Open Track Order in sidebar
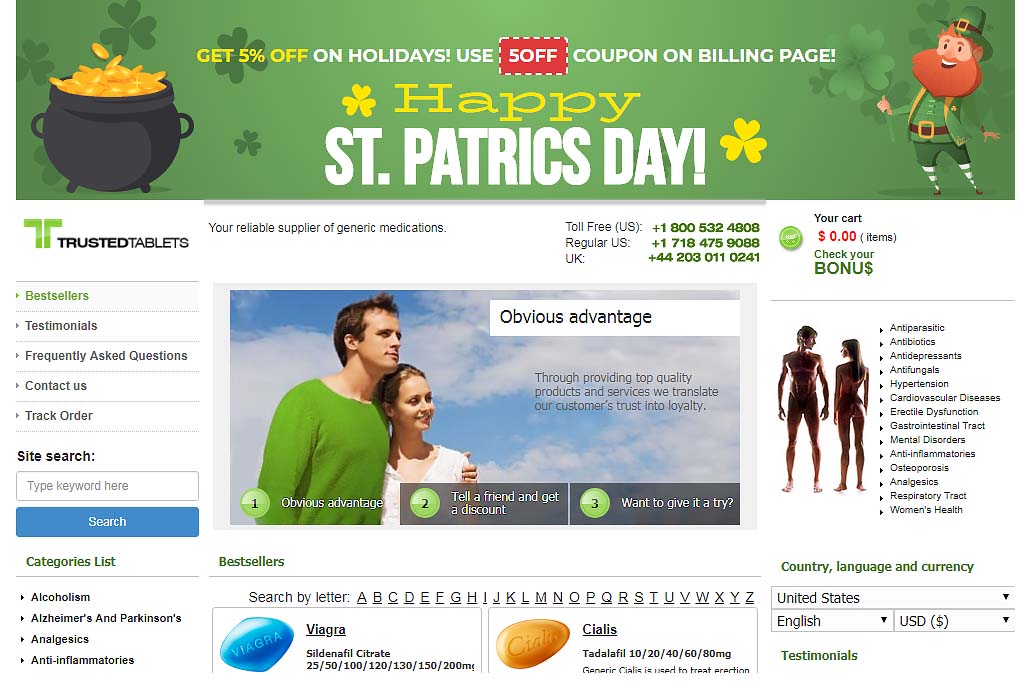 pos(59,416)
